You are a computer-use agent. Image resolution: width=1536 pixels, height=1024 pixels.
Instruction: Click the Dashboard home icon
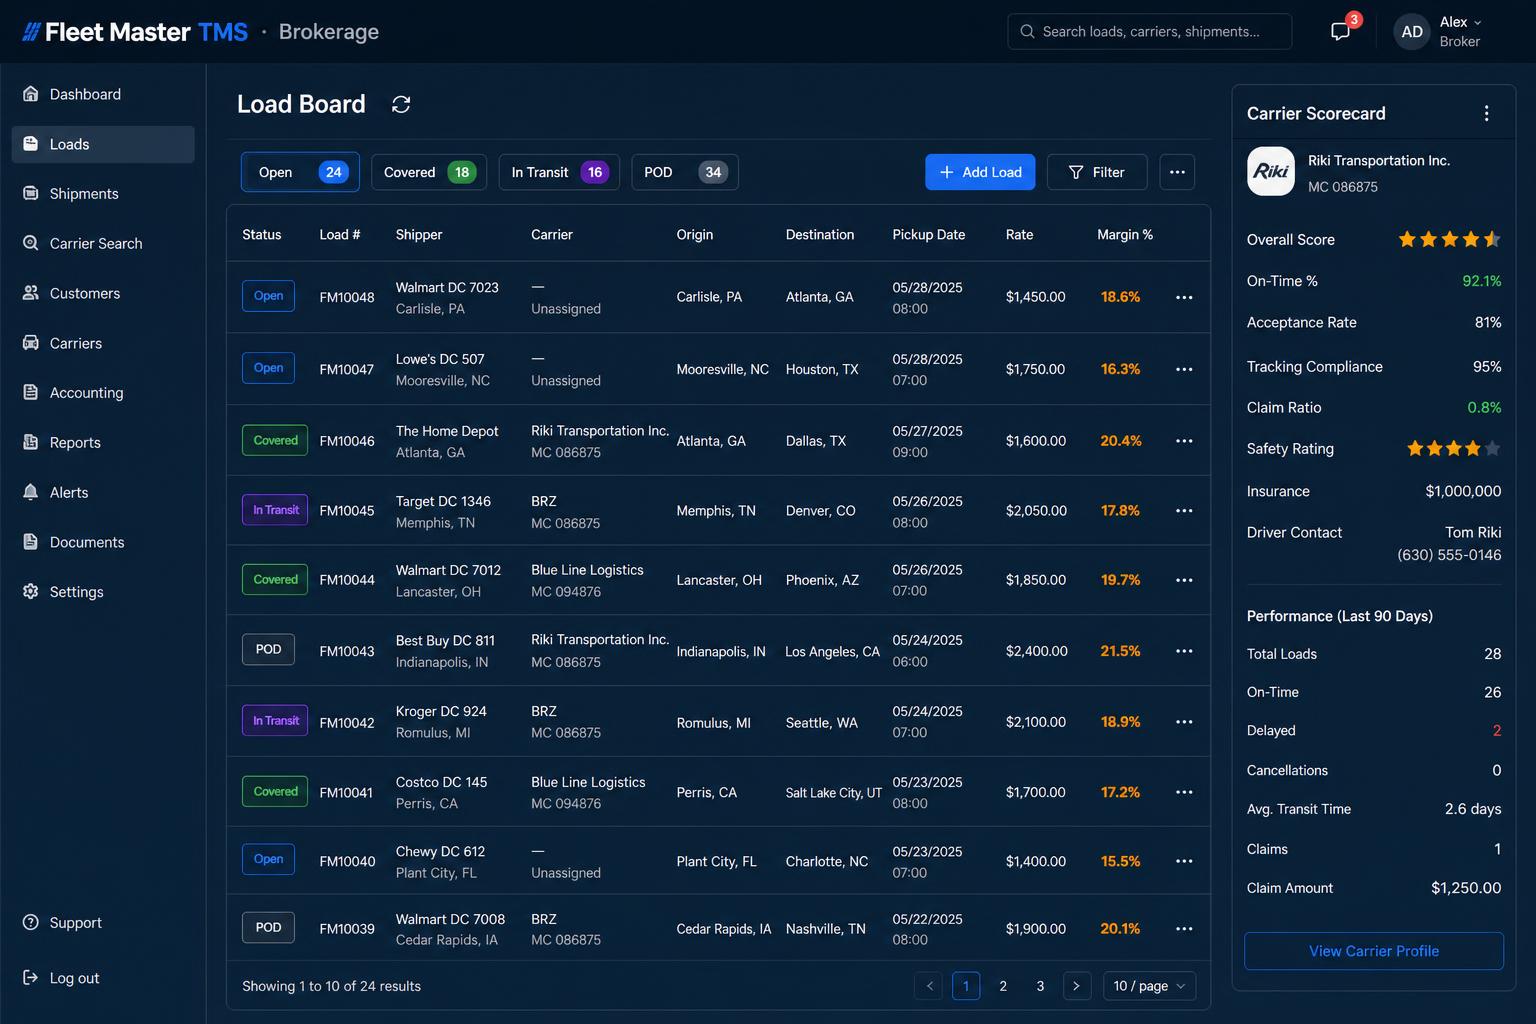(31, 94)
